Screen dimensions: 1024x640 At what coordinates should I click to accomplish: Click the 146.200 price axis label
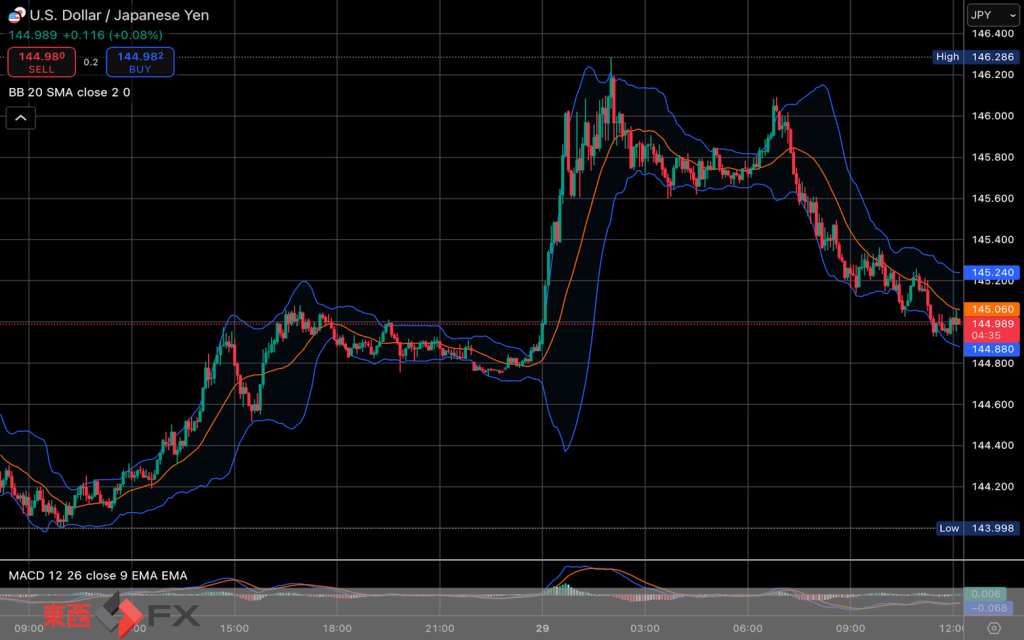(993, 74)
